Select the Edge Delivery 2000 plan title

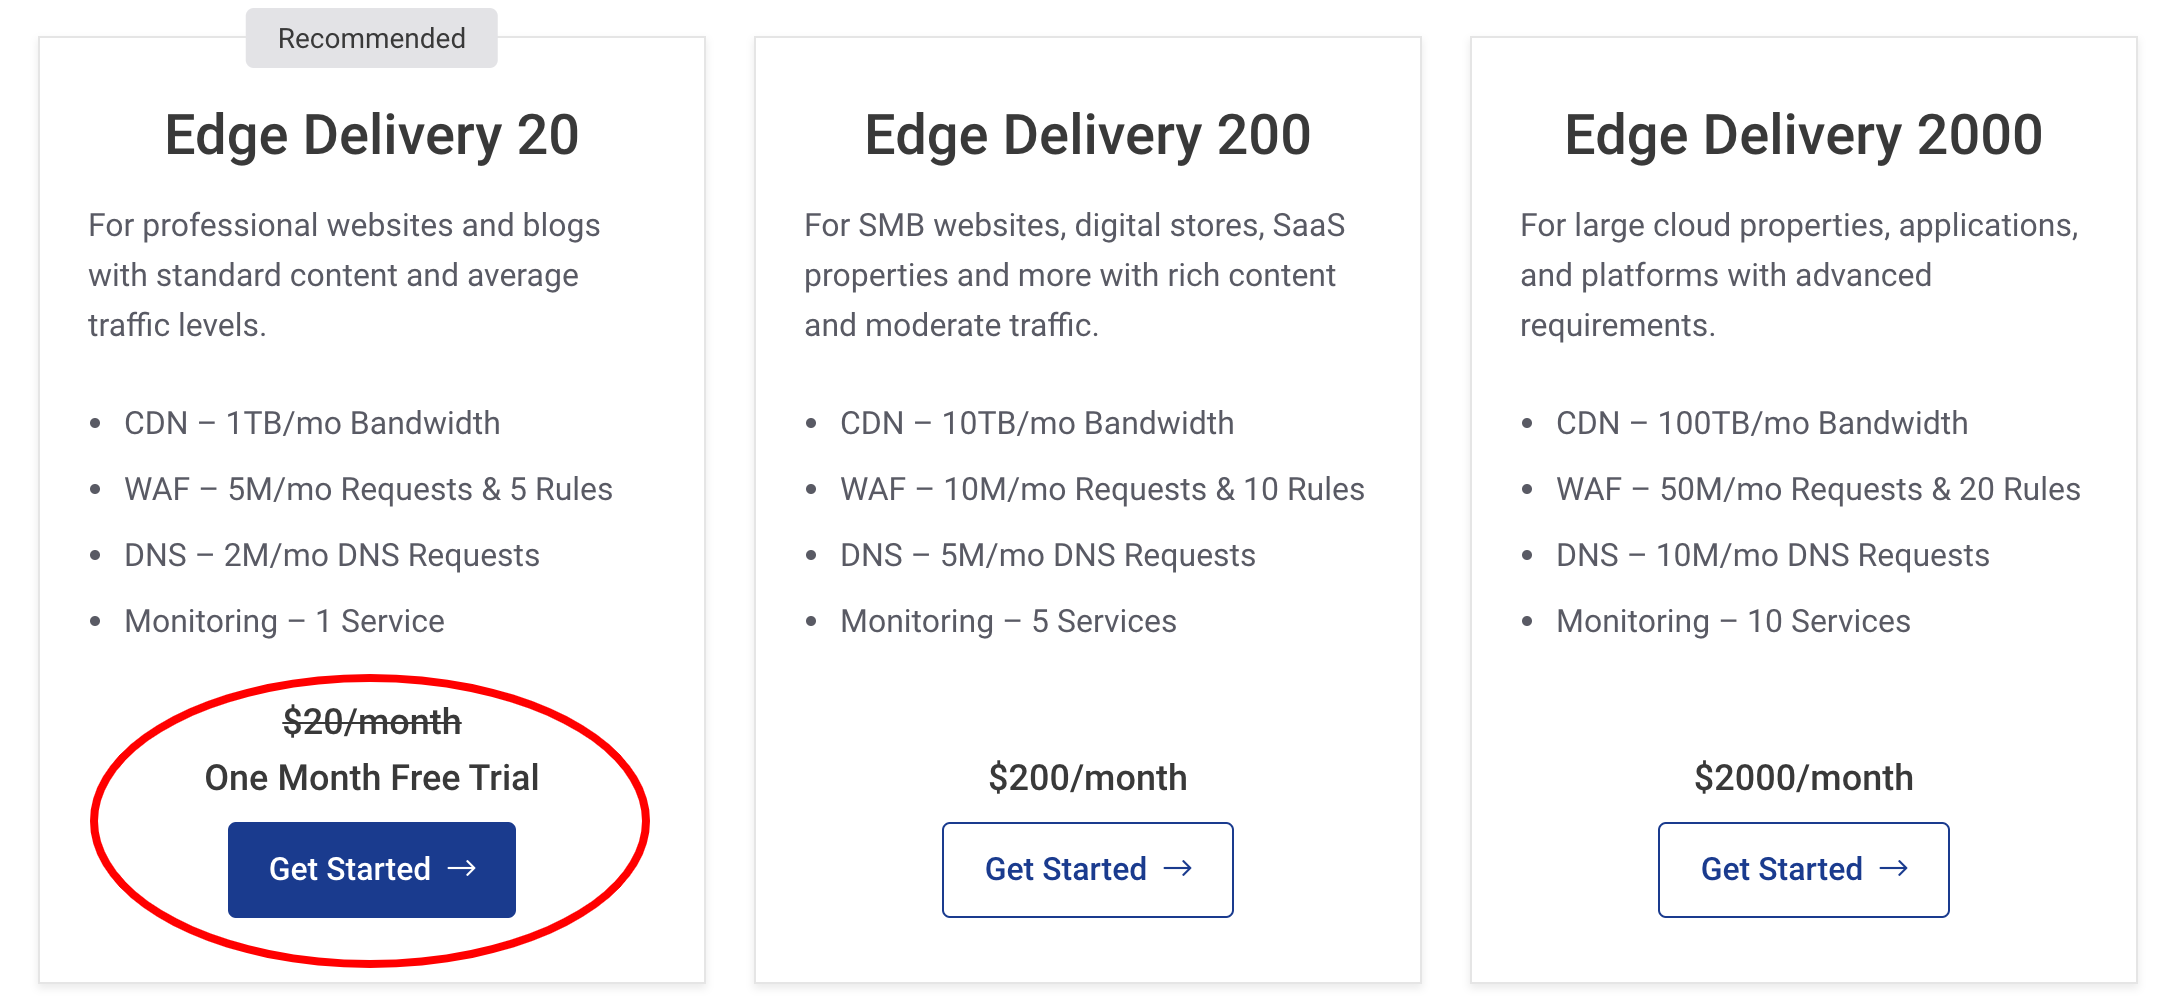tap(1803, 133)
